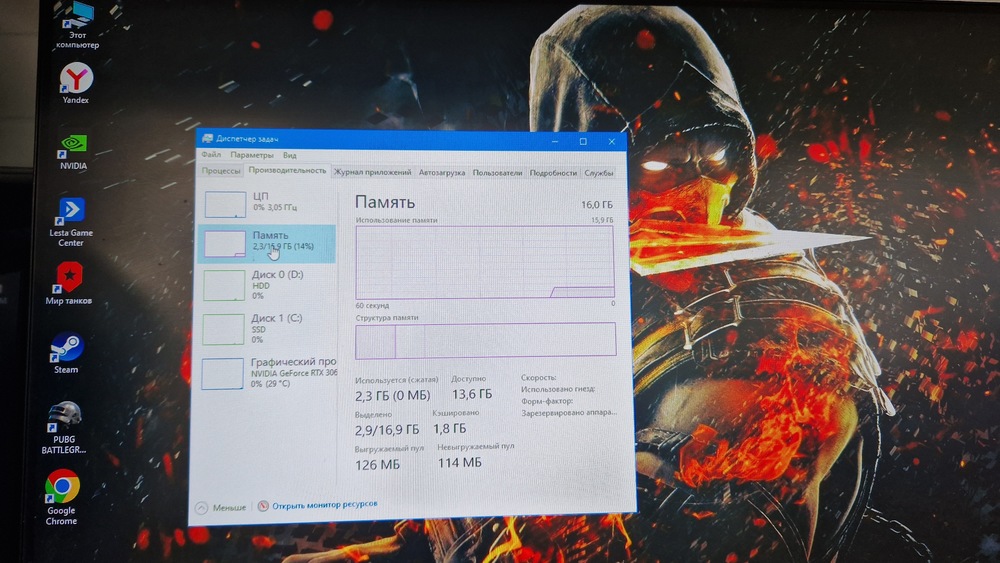The image size is (1000, 563).
Task: Minimize the Диспетчер задач window
Action: click(555, 142)
